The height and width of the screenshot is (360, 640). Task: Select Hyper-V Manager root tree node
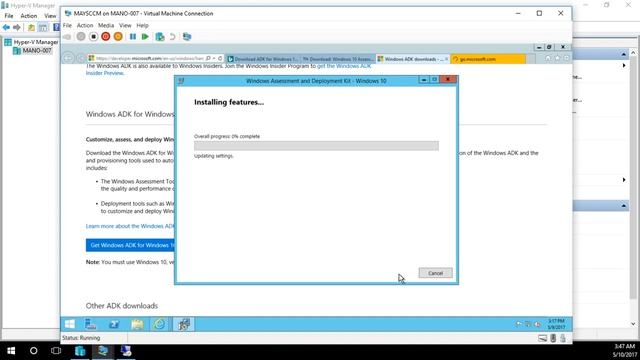pos(31,42)
